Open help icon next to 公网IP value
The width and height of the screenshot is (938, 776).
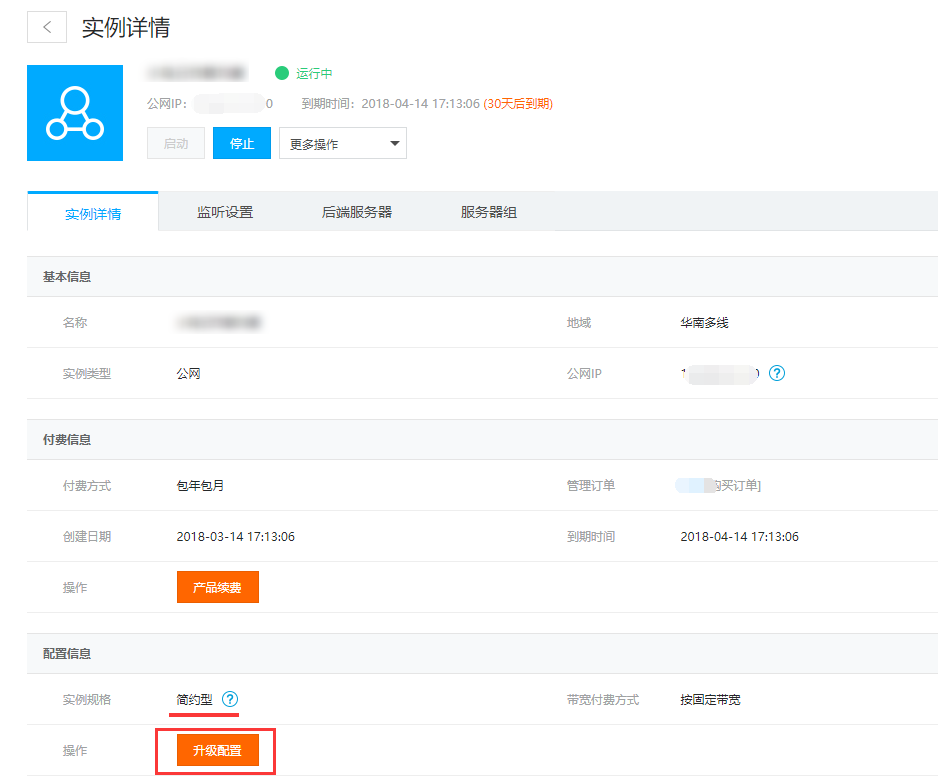point(777,373)
